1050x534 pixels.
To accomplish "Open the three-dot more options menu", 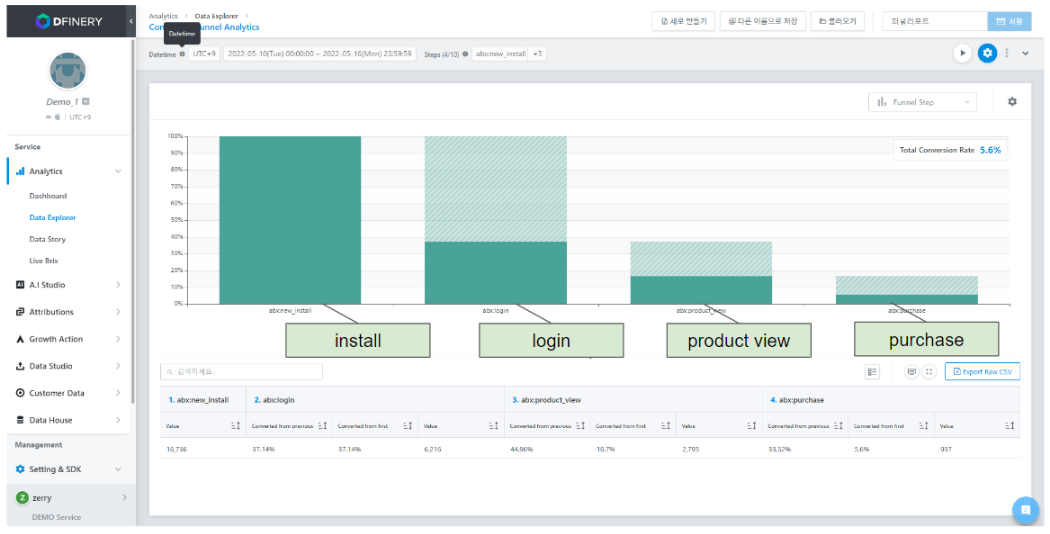I will (1006, 53).
